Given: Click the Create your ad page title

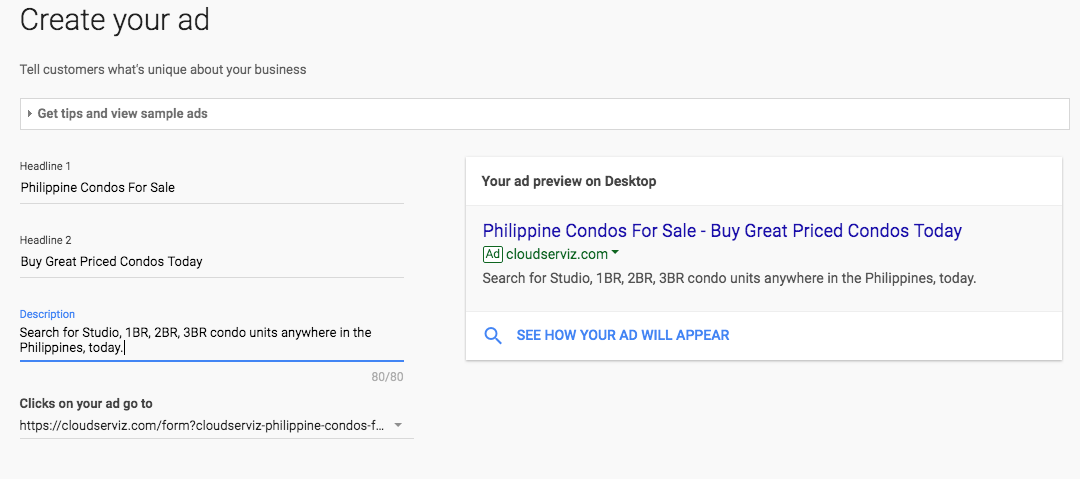Looking at the screenshot, I should click(x=114, y=20).
